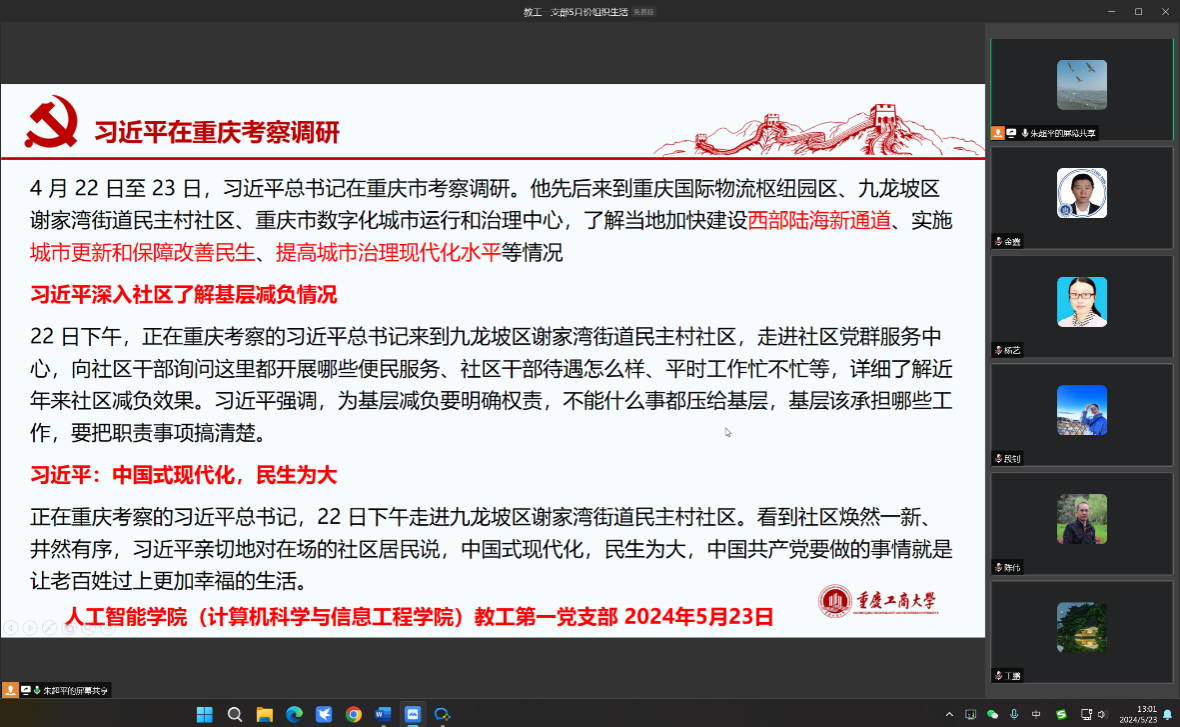
Task: Click the bottom participant thumbnail with pavilion avatar
Action: click(1081, 628)
